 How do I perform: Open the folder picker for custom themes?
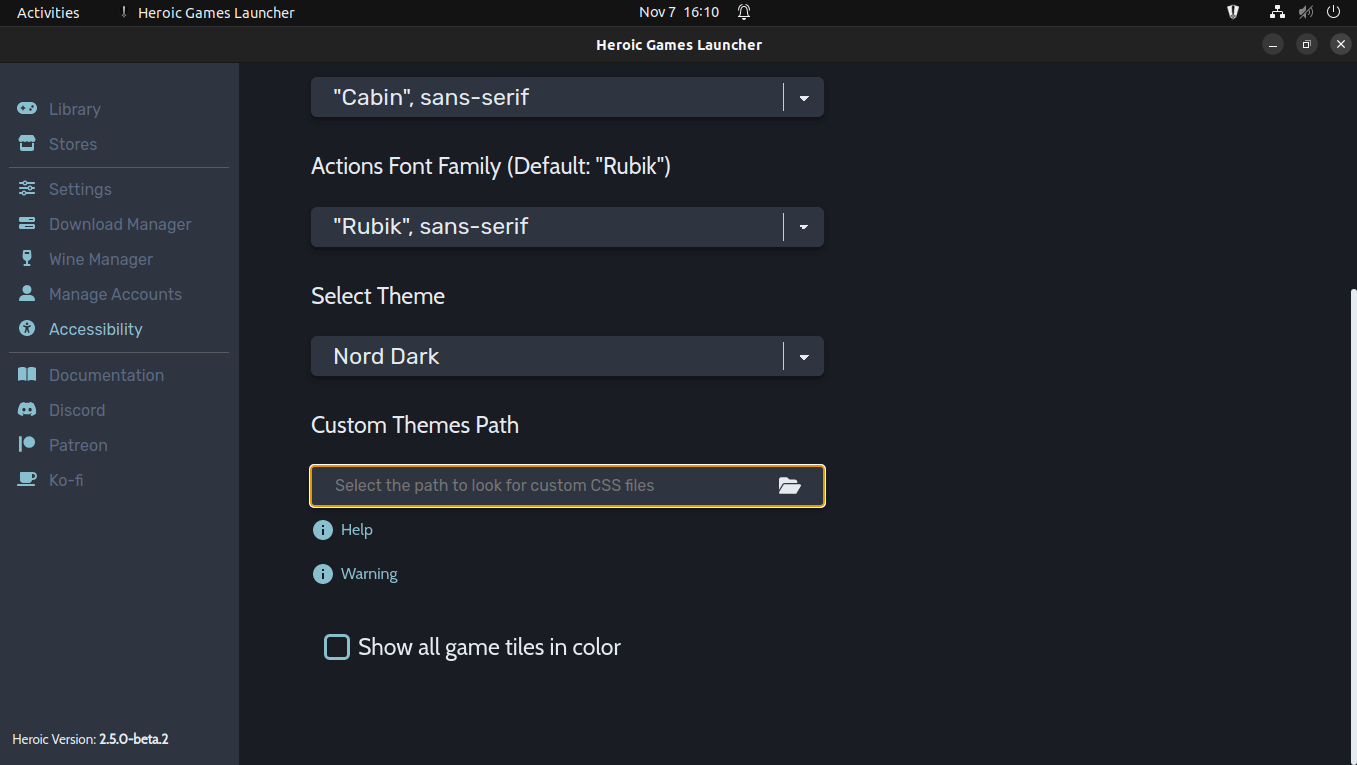[x=790, y=485]
